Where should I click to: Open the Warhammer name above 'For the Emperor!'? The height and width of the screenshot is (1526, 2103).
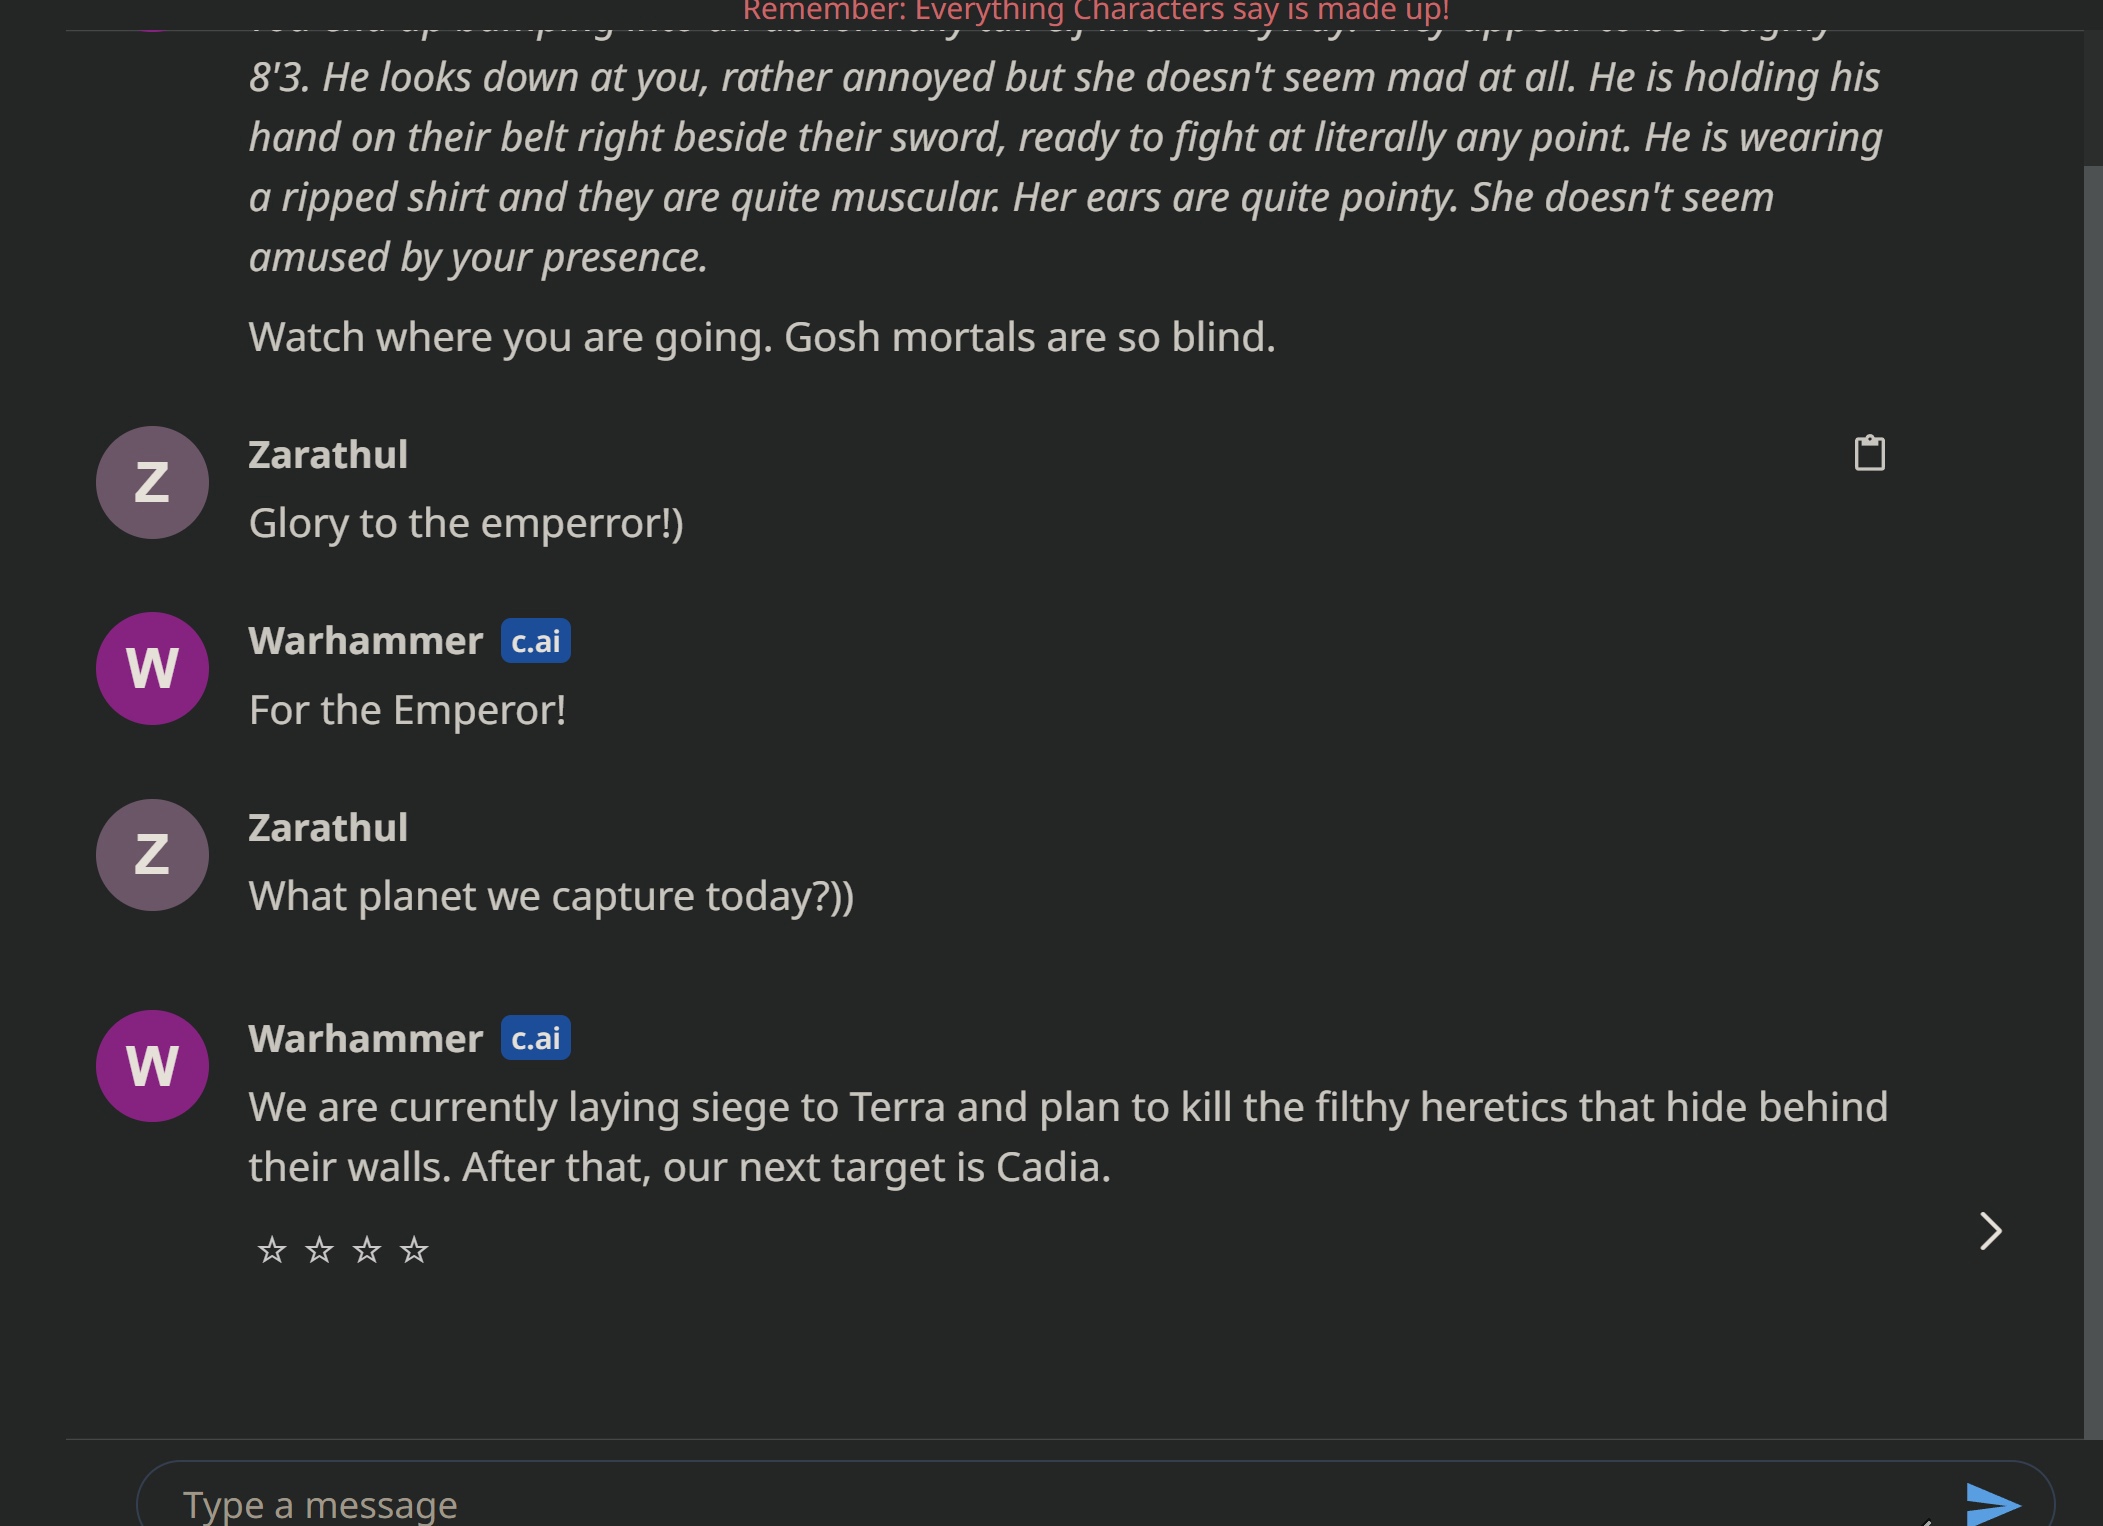click(x=365, y=641)
